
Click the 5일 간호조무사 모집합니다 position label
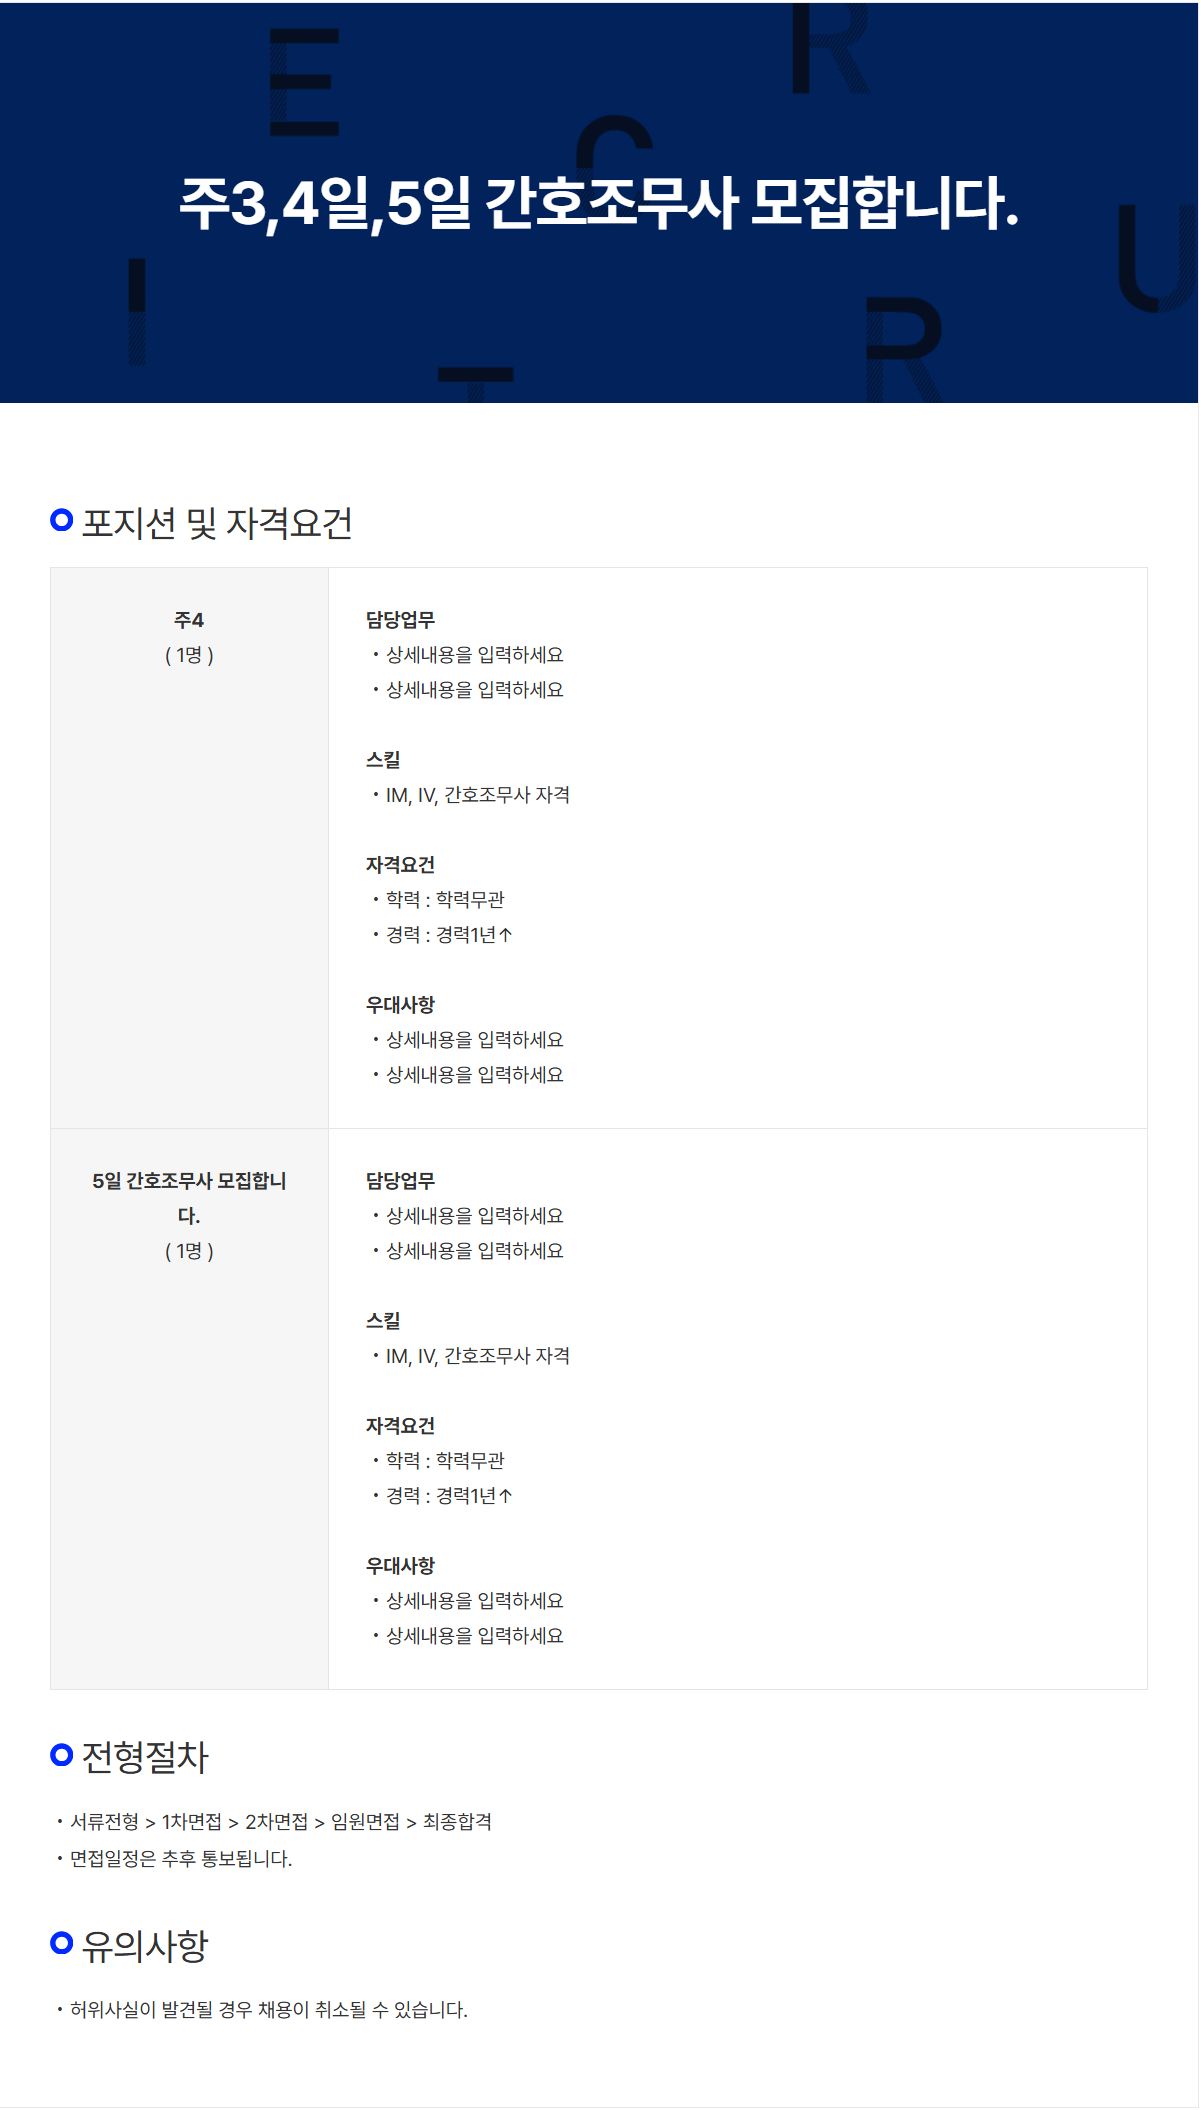click(x=189, y=1198)
